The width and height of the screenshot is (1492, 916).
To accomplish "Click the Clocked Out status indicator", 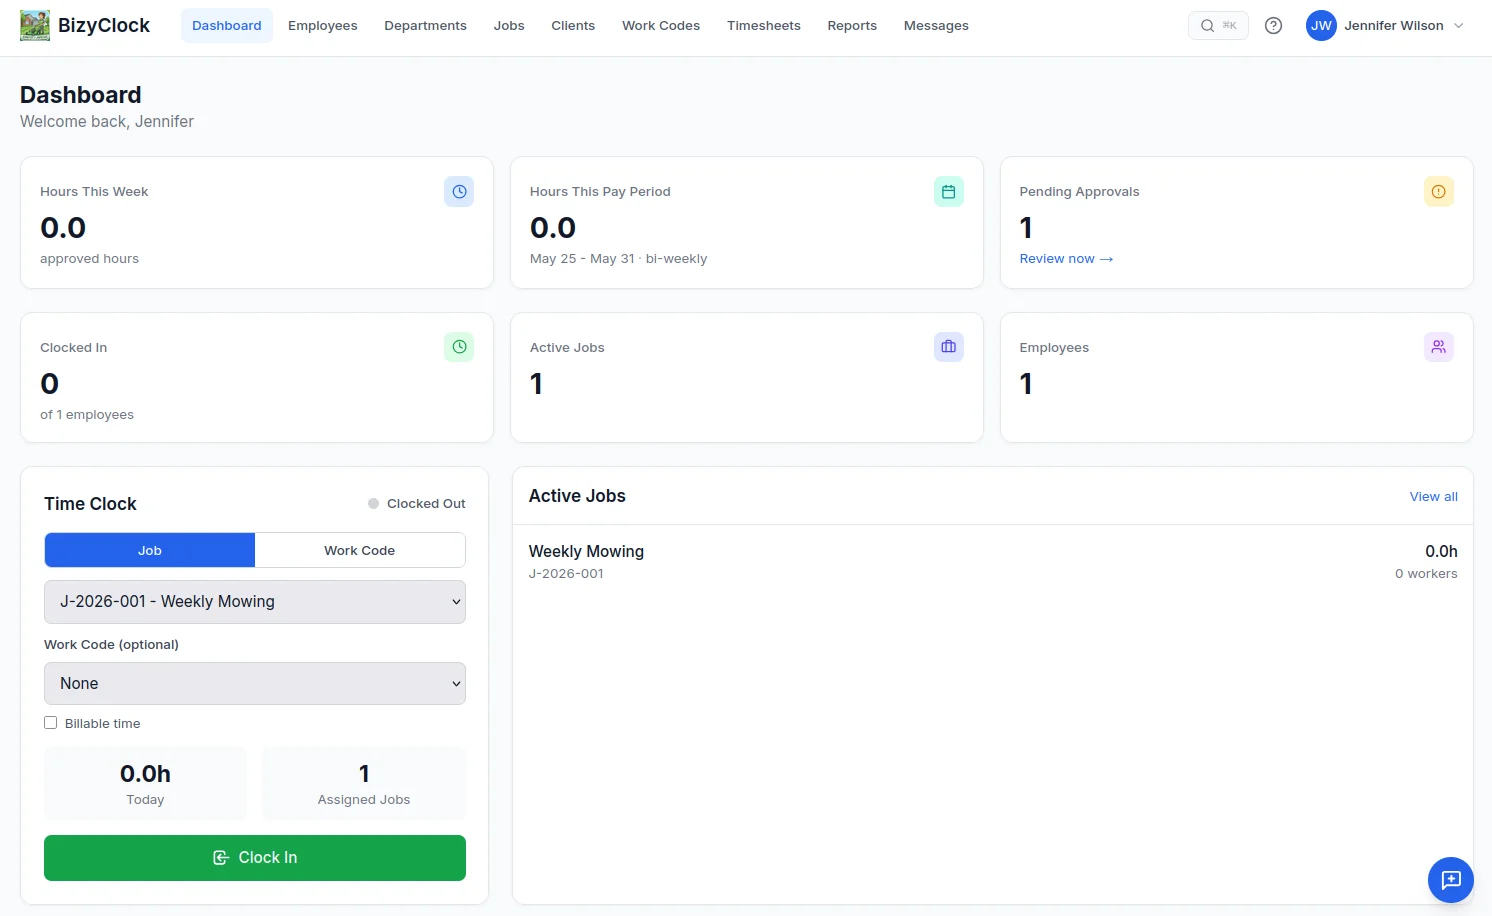I will (416, 504).
